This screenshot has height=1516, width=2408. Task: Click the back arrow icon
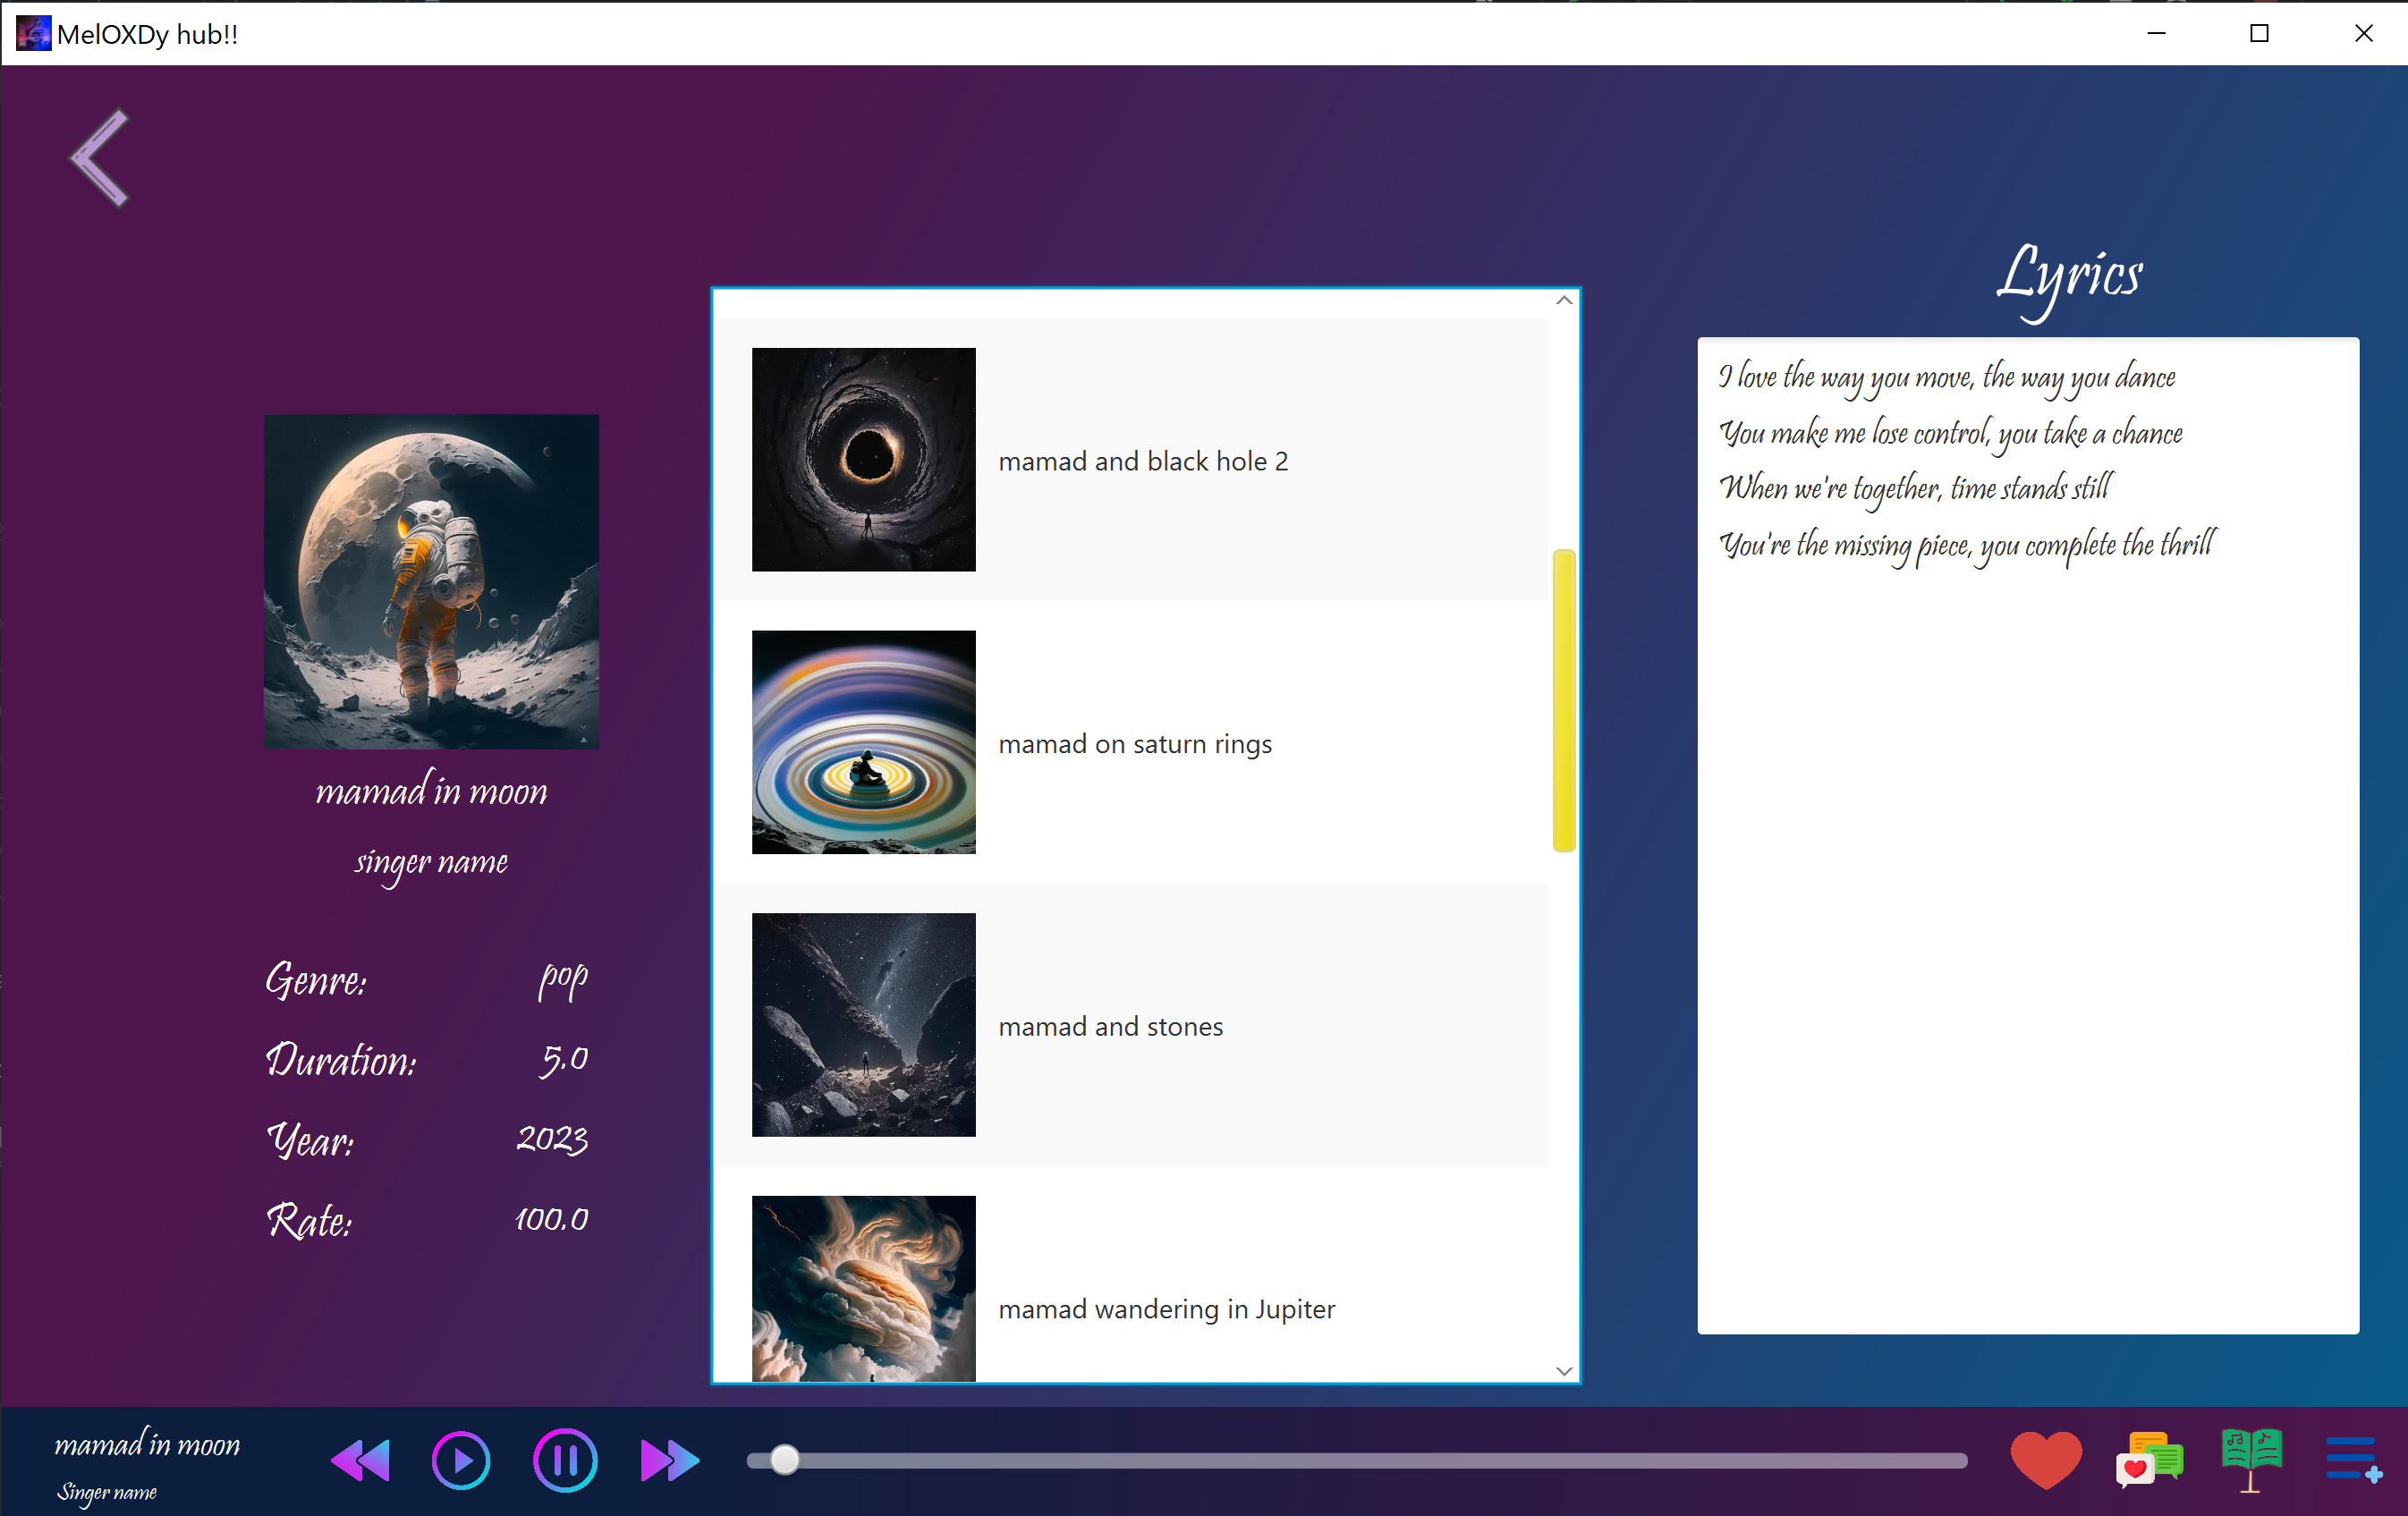tap(100, 157)
